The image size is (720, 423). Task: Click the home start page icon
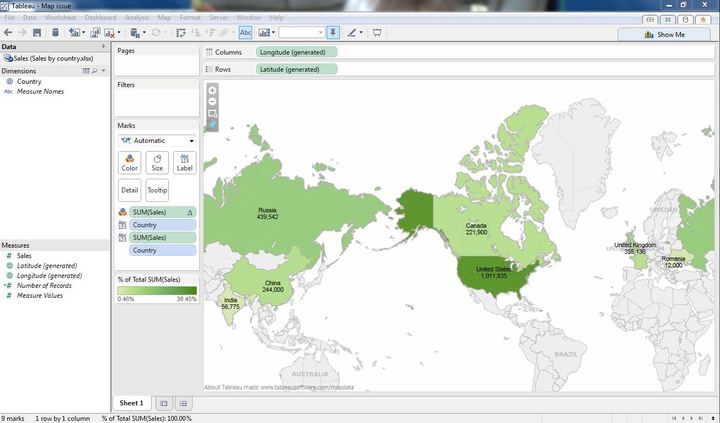703,19
